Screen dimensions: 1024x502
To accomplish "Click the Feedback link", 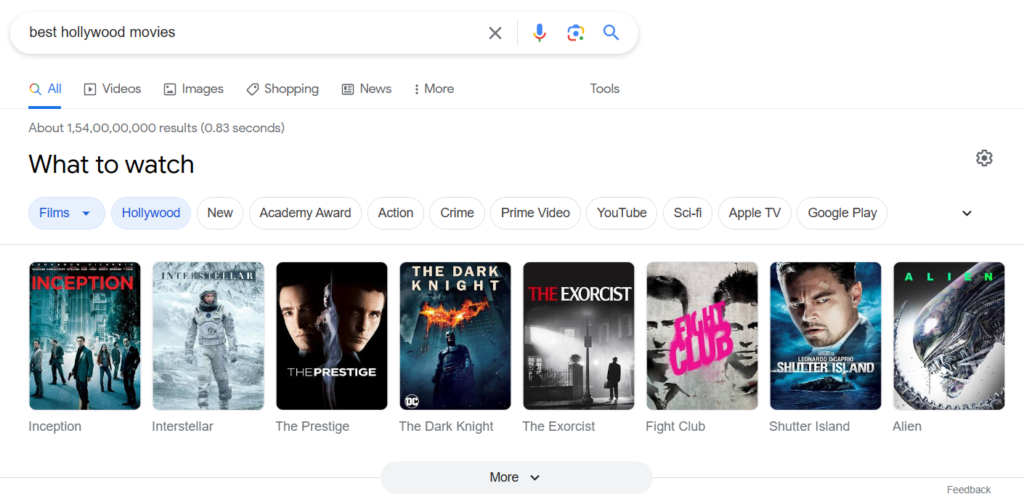I will pos(968,490).
